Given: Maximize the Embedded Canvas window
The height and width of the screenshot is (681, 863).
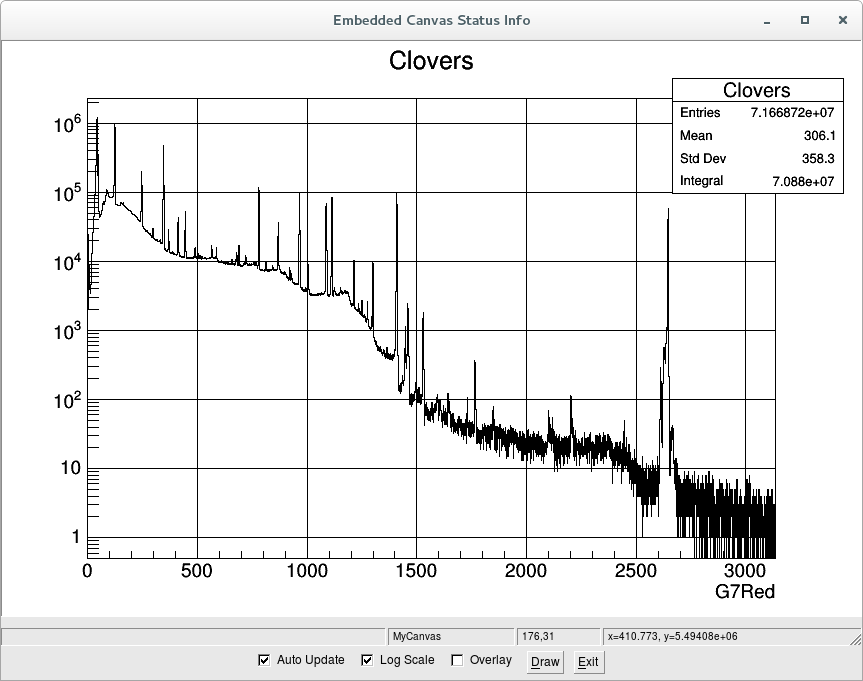Looking at the screenshot, I should pos(804,20).
